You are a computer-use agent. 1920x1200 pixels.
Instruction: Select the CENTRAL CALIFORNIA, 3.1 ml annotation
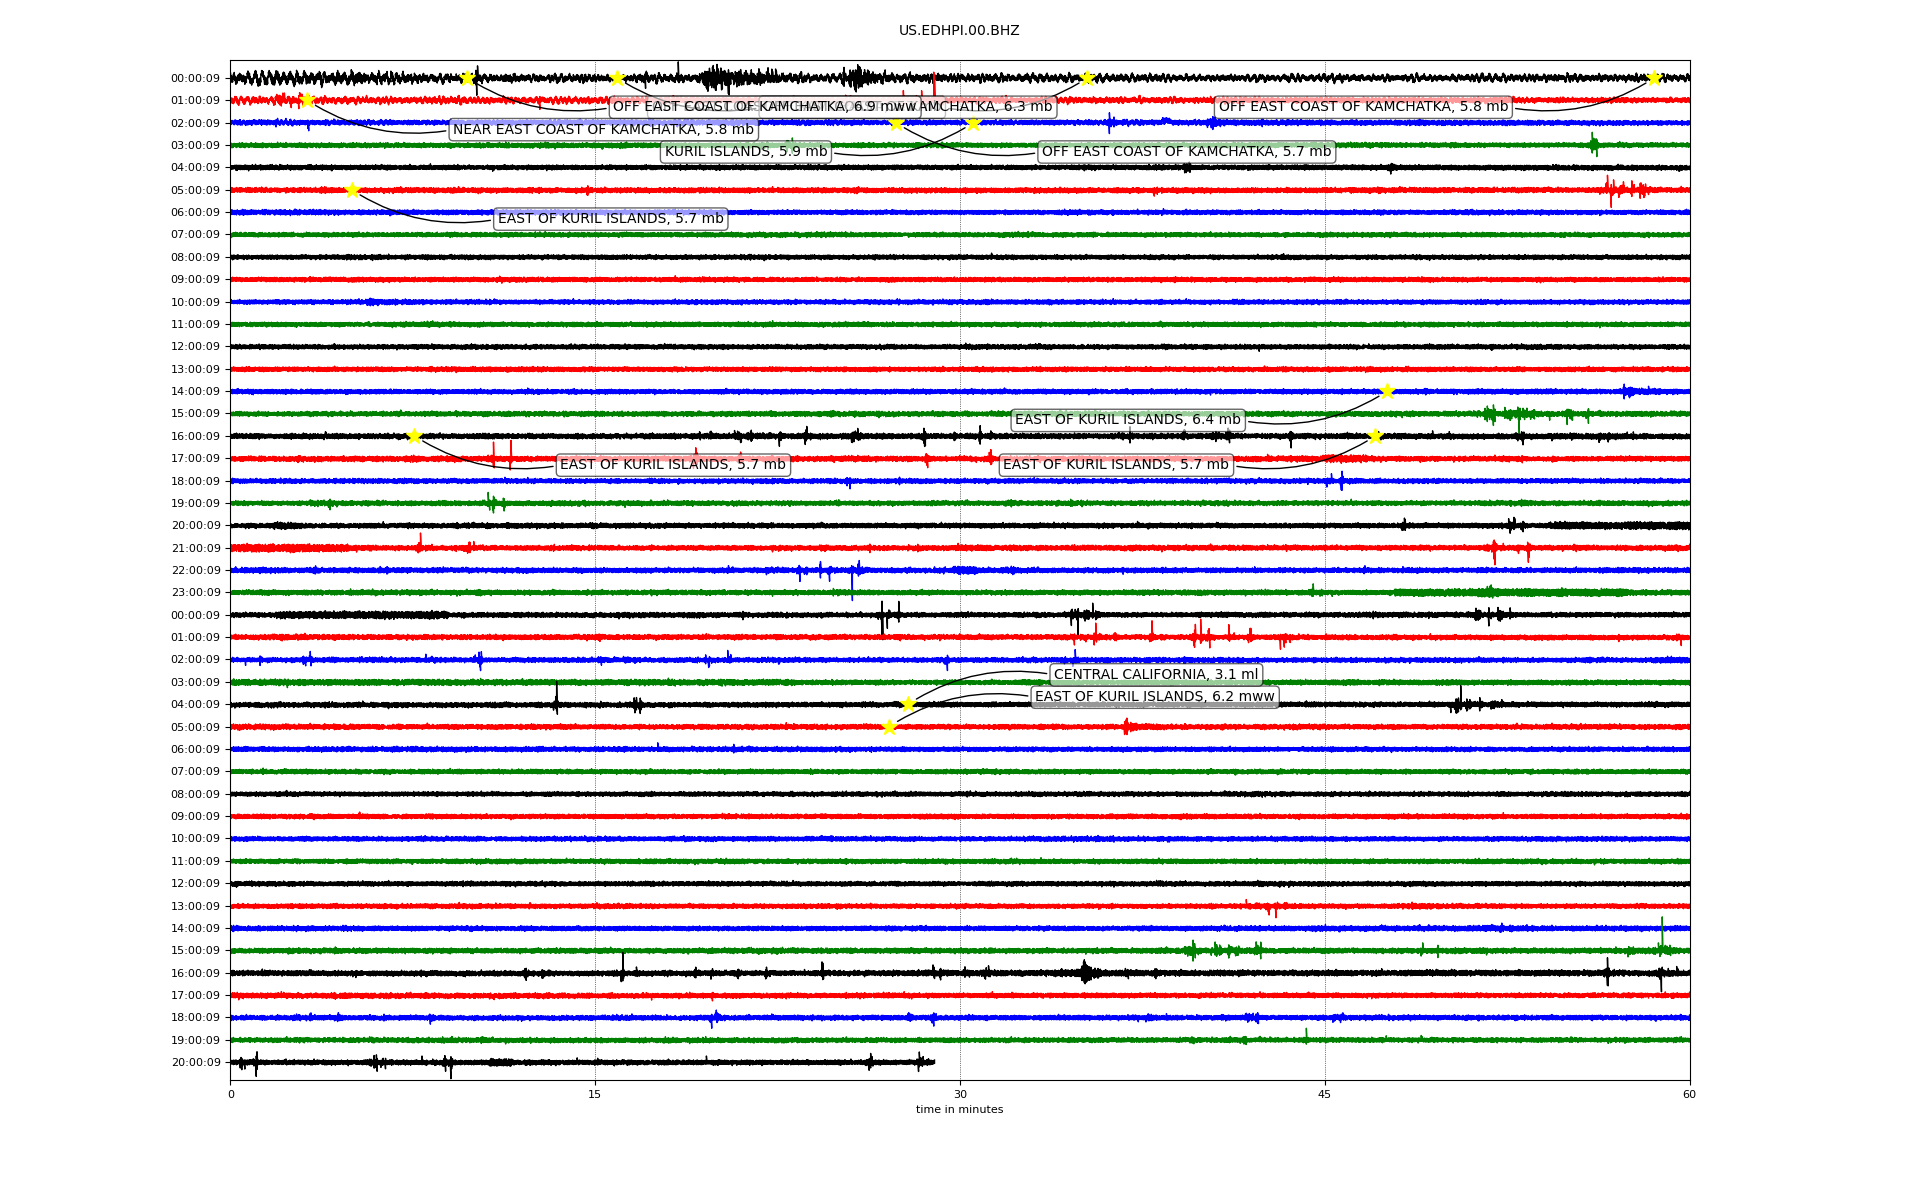click(x=1156, y=675)
